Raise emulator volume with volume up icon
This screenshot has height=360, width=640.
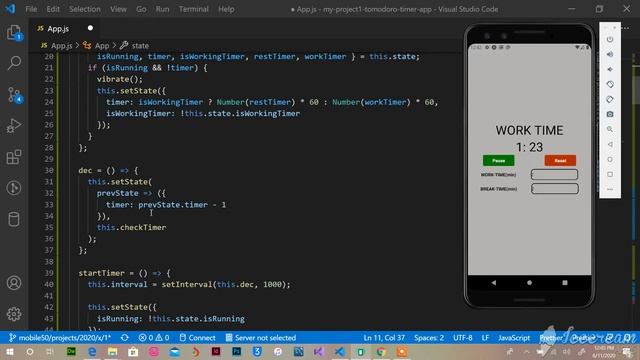pyautogui.click(x=610, y=54)
